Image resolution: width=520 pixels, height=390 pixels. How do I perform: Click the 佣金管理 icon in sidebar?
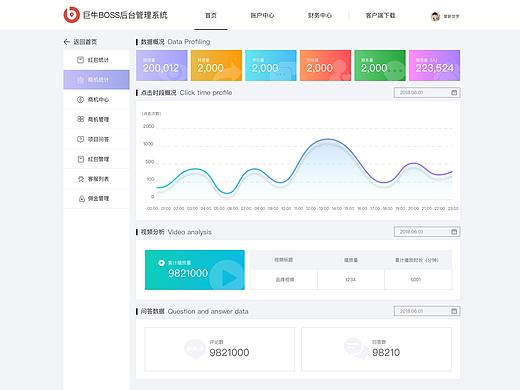(81, 199)
